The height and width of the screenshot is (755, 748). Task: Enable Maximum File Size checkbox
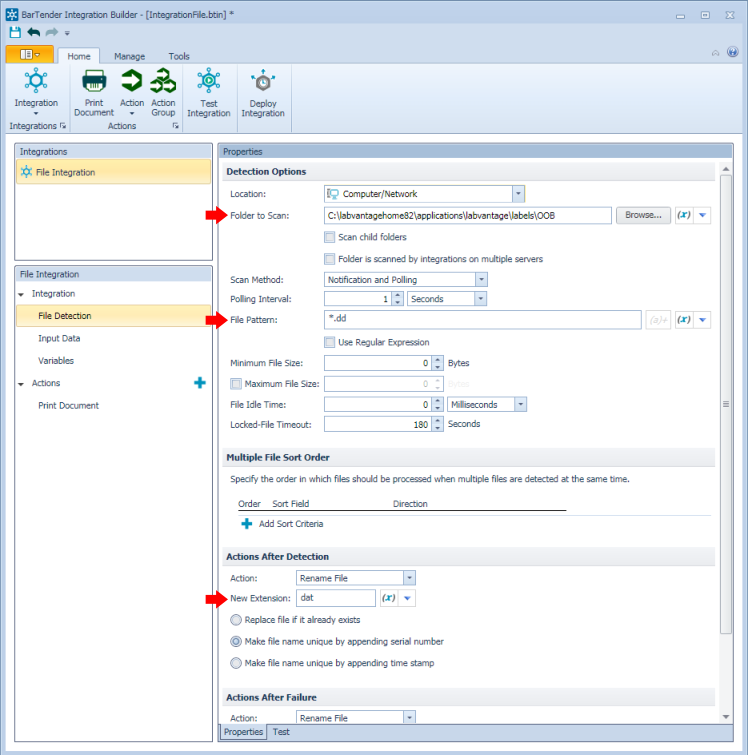[236, 384]
